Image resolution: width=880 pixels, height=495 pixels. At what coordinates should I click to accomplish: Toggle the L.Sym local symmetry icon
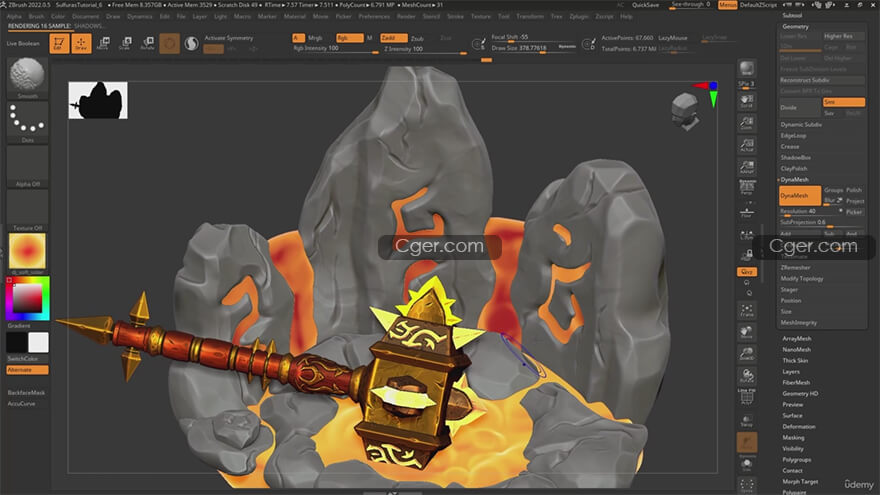746,235
